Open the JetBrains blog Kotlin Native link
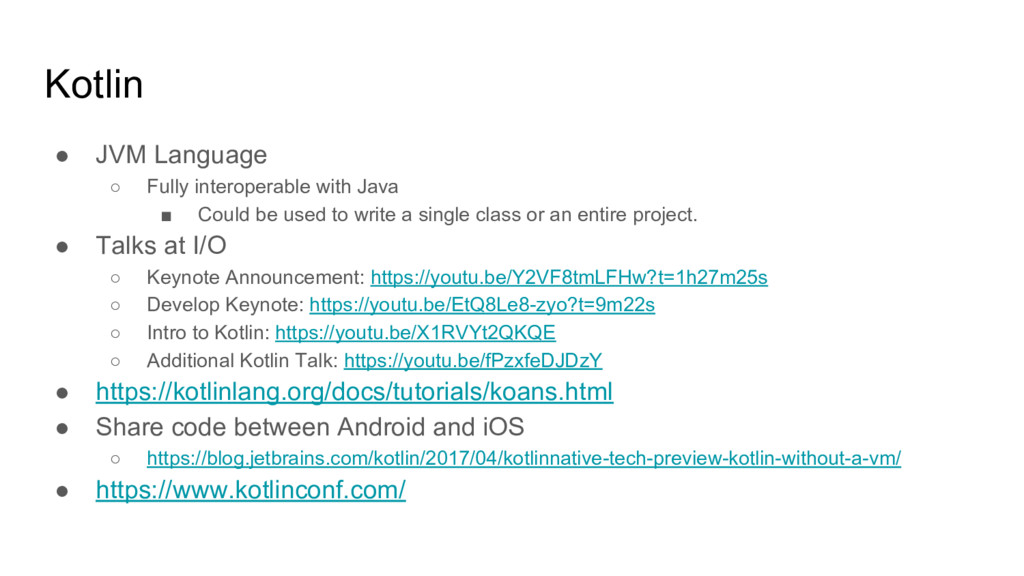The width and height of the screenshot is (1024, 576). 524,458
